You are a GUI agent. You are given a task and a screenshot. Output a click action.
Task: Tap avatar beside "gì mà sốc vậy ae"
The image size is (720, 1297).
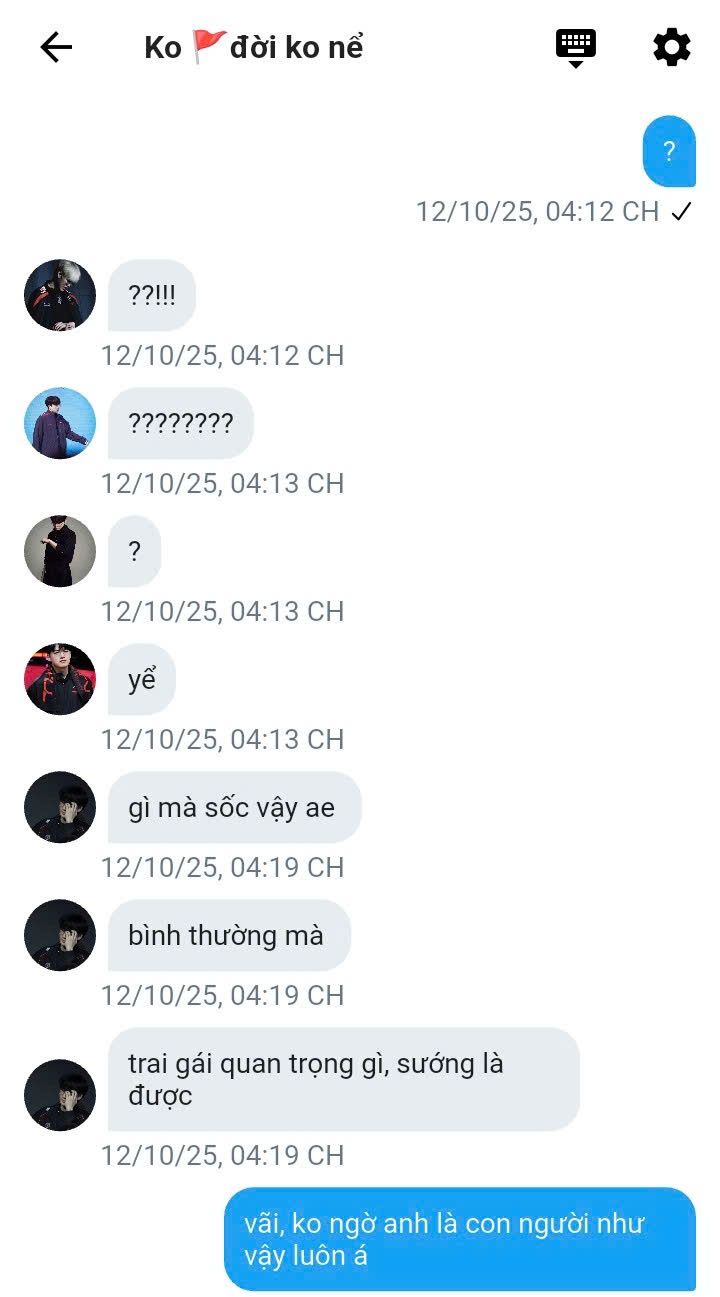click(x=60, y=807)
